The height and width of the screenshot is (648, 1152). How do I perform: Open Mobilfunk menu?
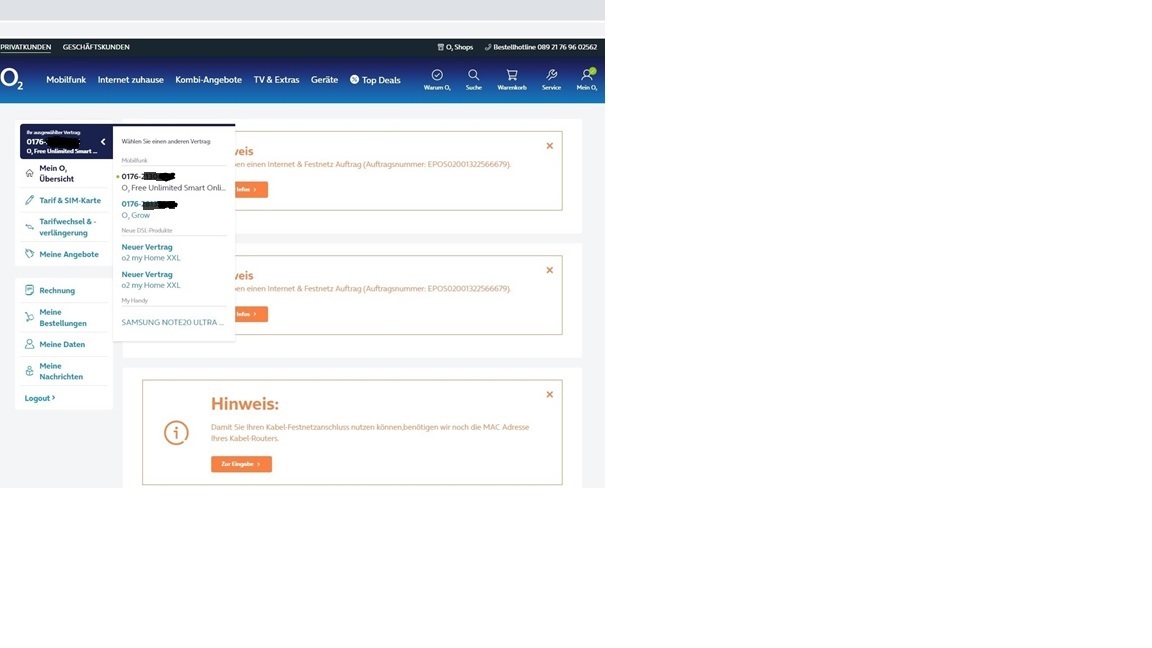coord(66,79)
